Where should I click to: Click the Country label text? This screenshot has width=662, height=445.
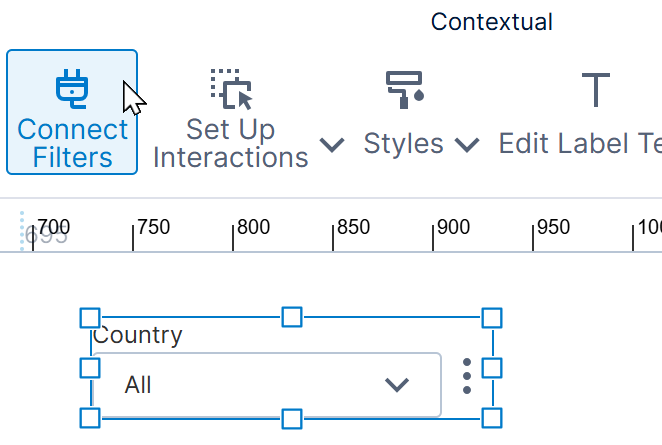138,336
